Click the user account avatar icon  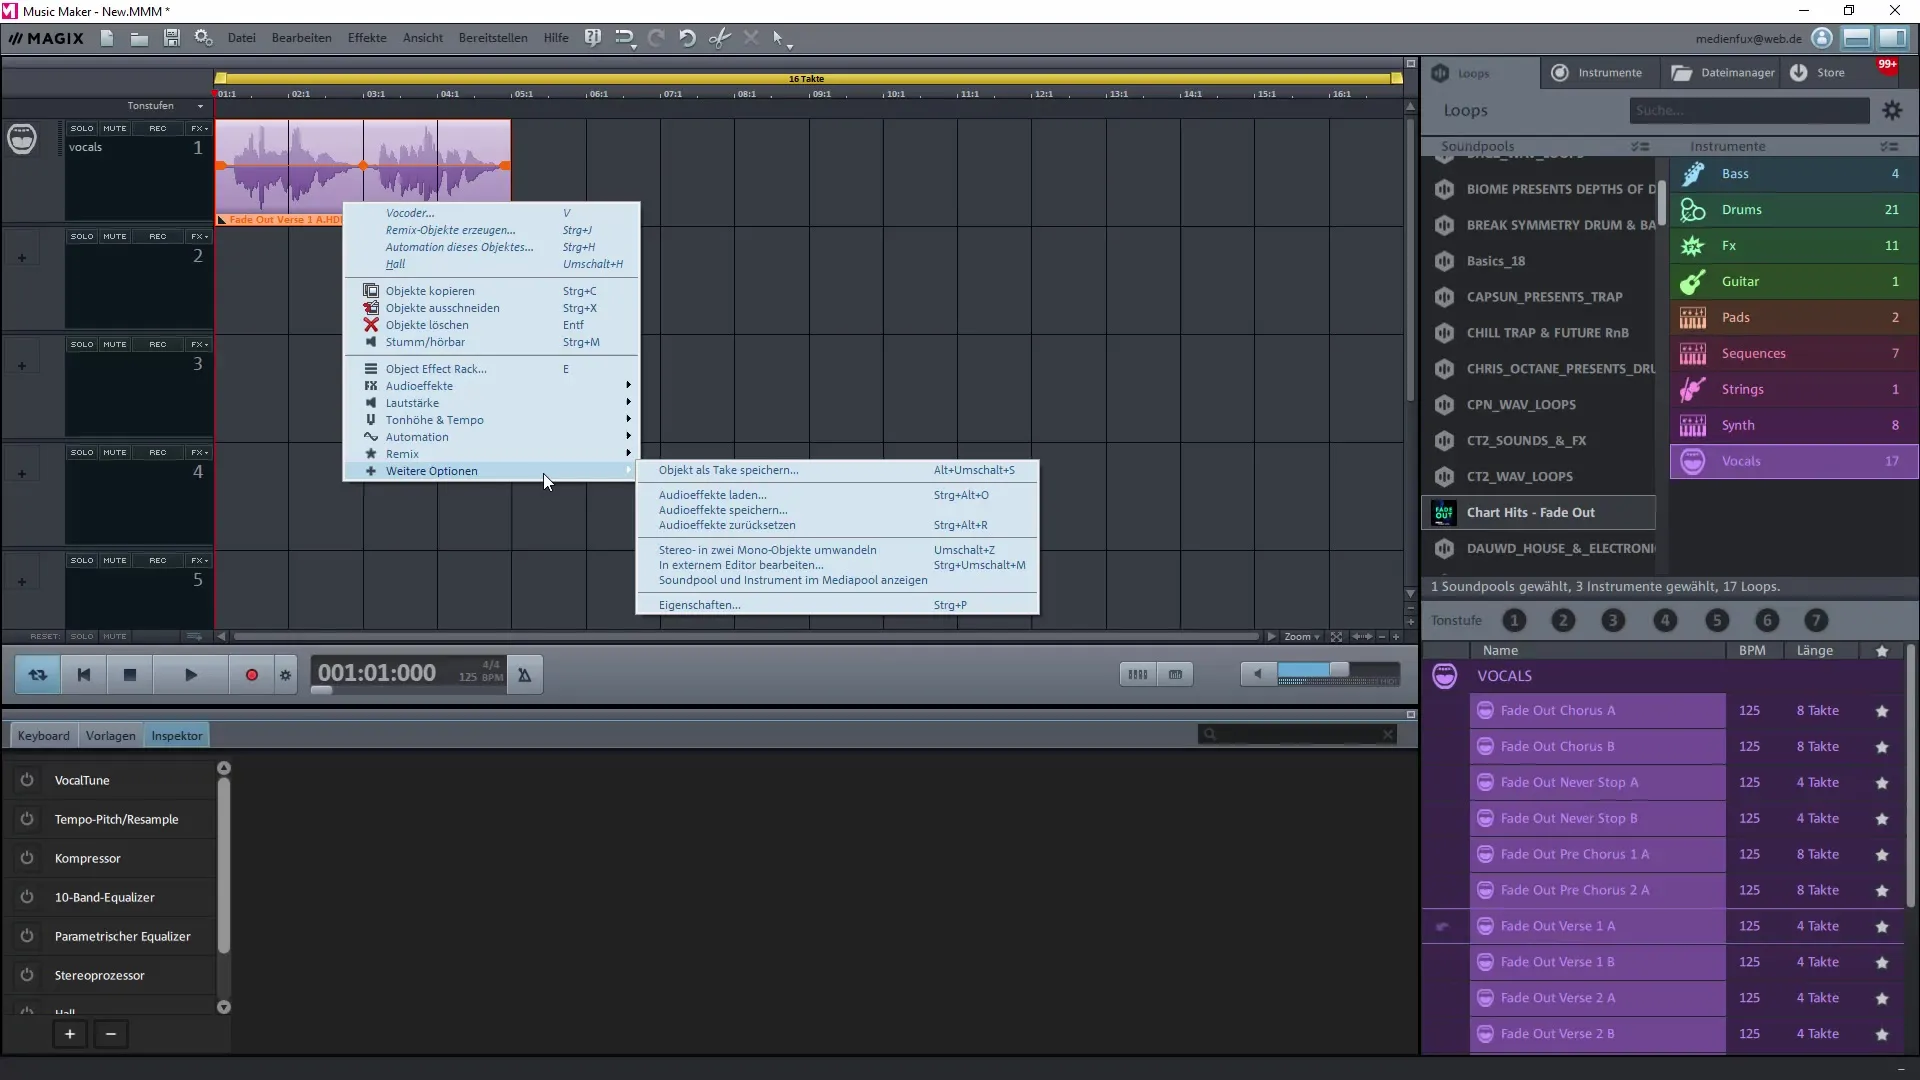pos(1822,38)
